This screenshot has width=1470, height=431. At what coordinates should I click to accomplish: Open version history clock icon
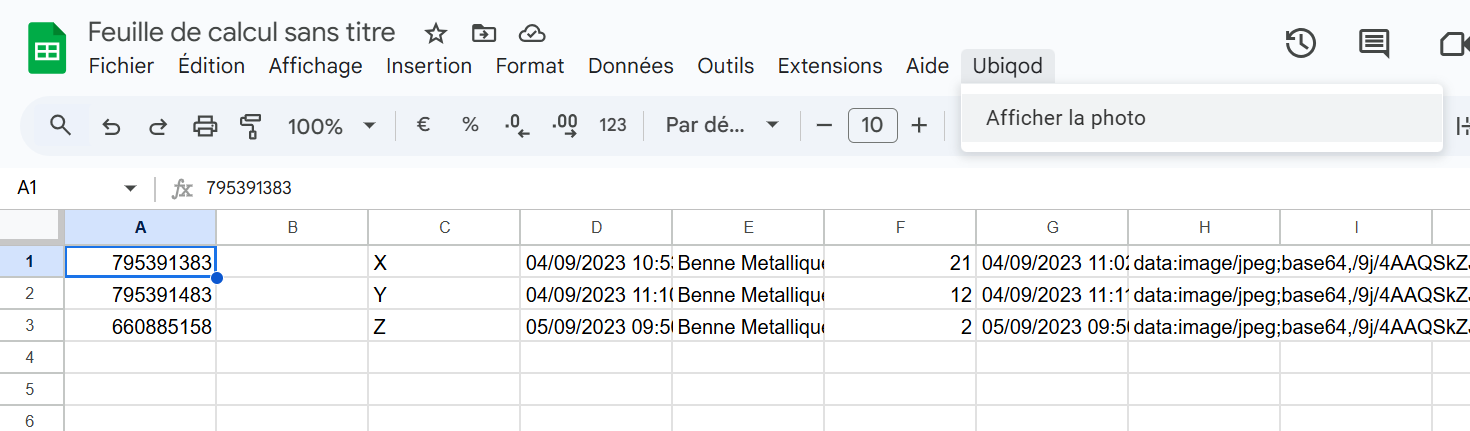[x=1300, y=43]
